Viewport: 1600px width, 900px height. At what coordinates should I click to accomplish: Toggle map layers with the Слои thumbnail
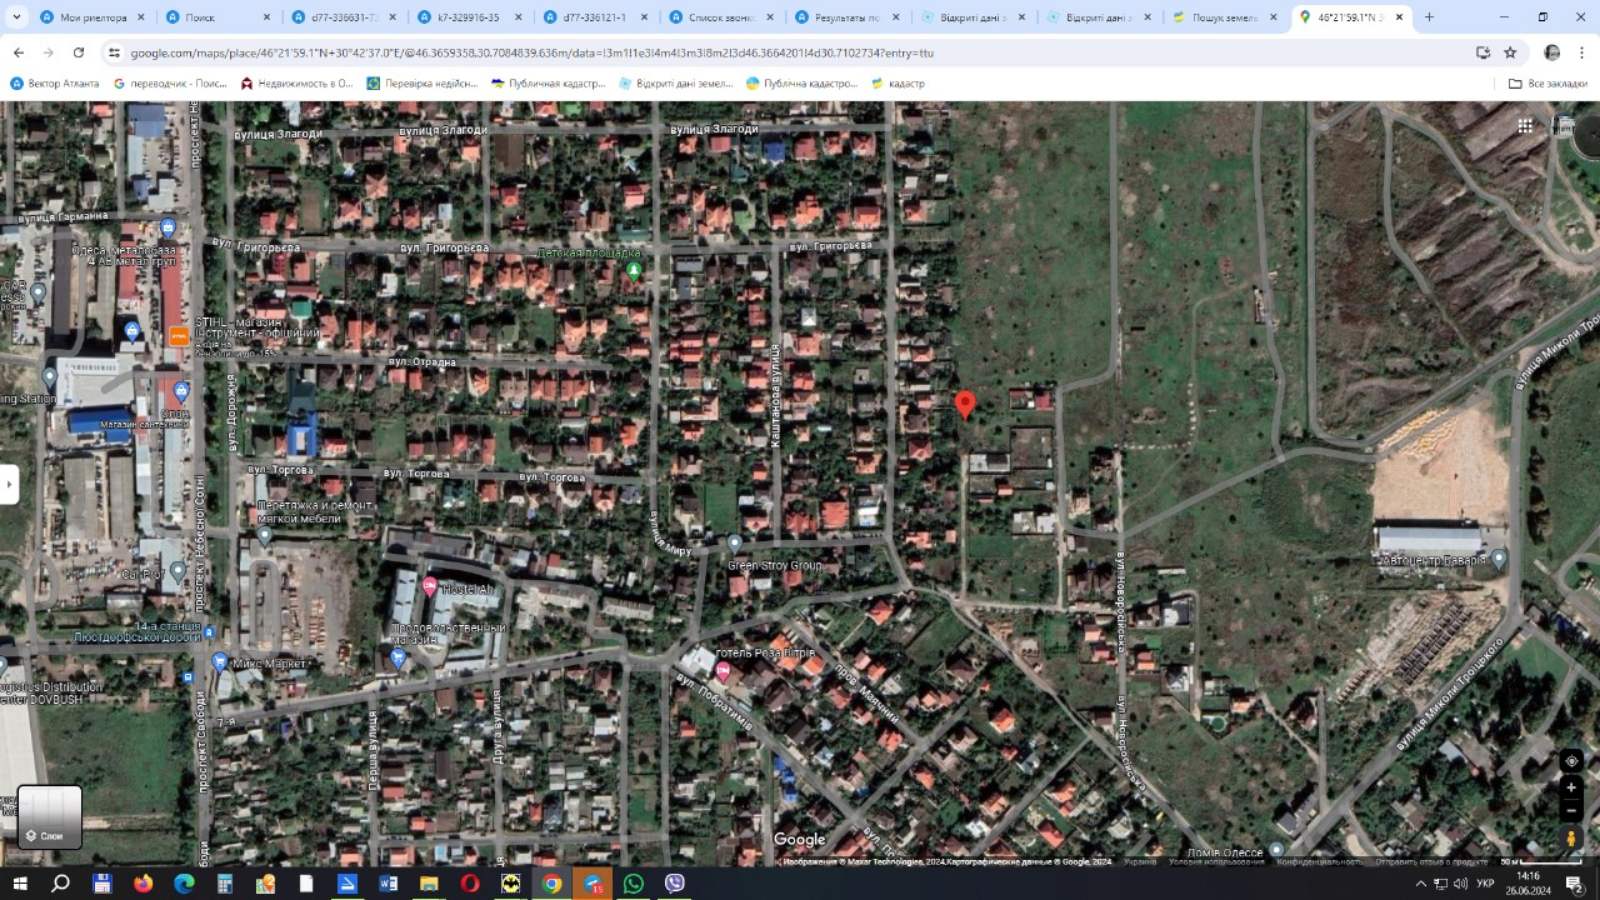49,816
